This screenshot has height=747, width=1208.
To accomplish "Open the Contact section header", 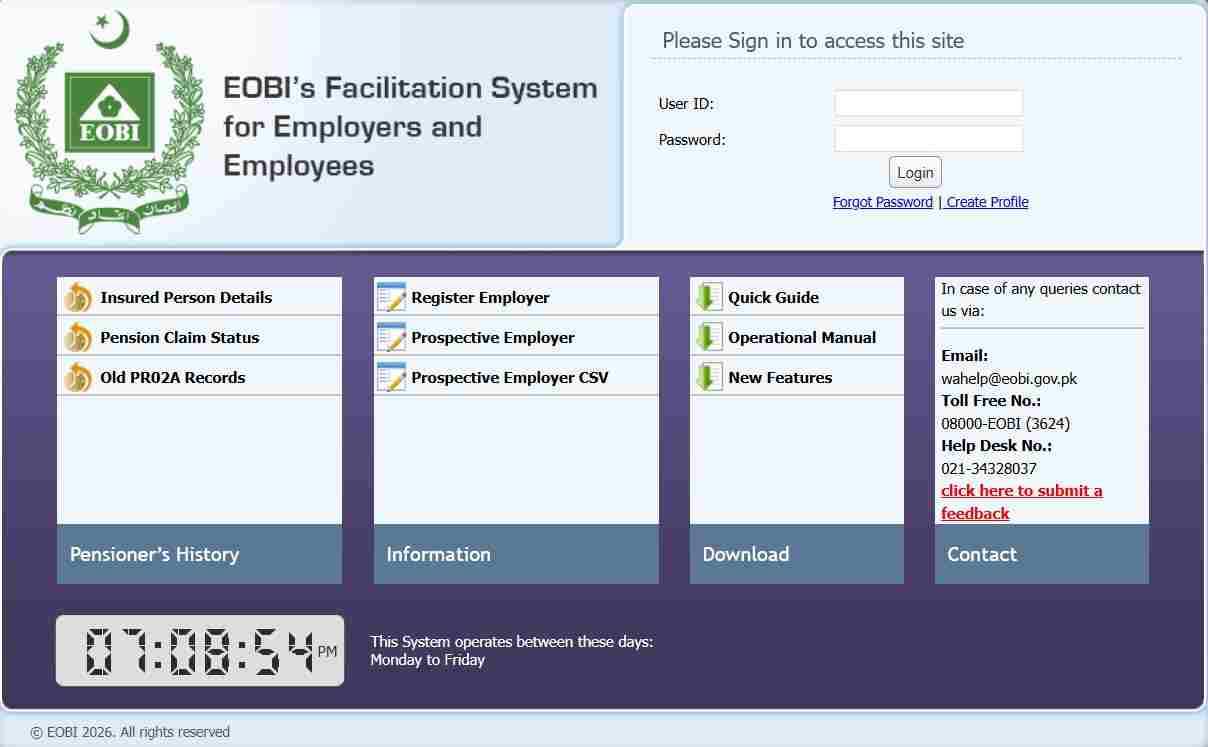I will (x=981, y=554).
